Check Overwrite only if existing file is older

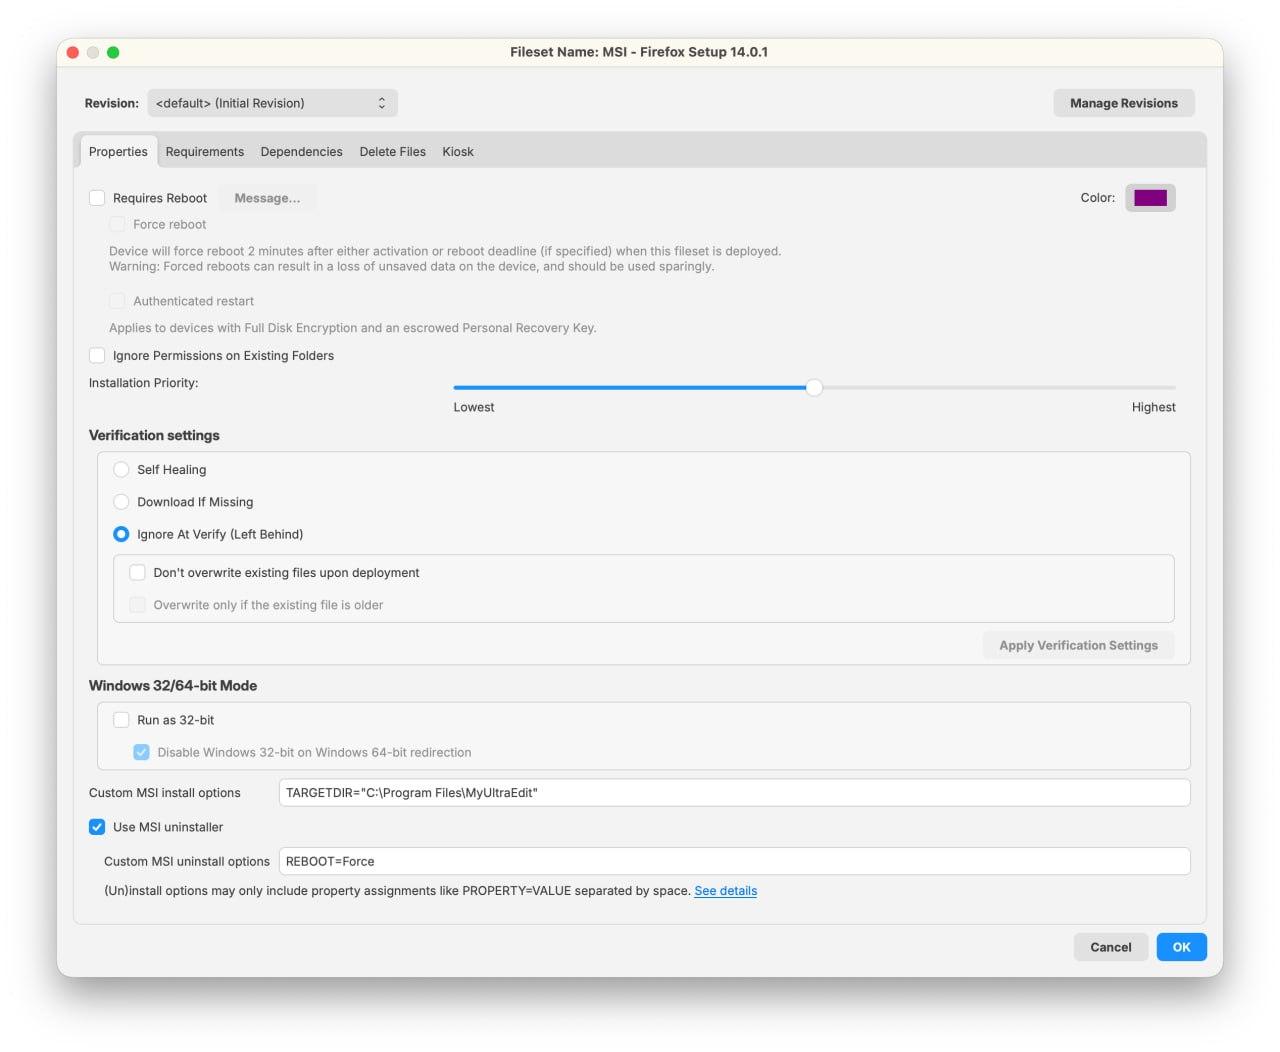(137, 605)
